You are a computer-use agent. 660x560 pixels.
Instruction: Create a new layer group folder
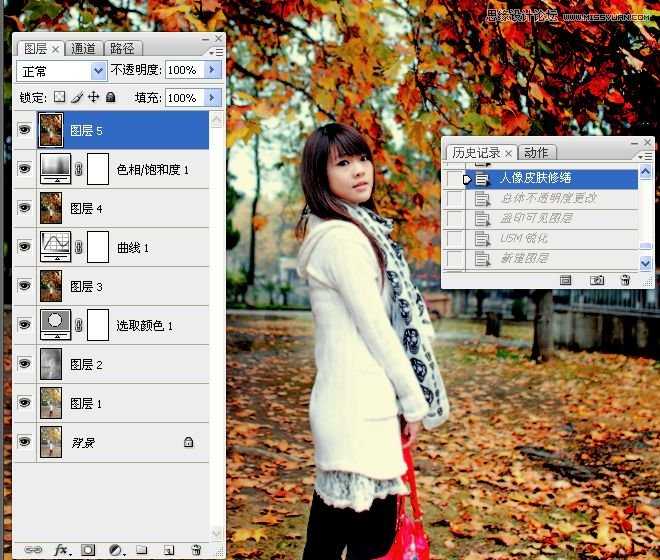tap(141, 549)
